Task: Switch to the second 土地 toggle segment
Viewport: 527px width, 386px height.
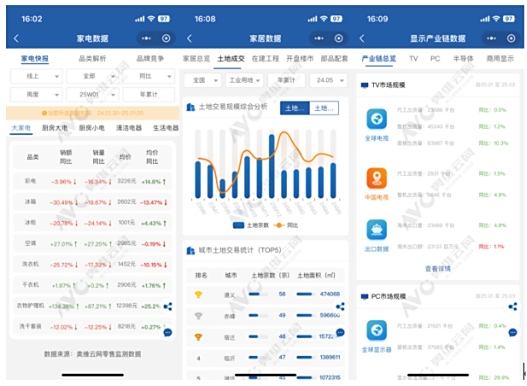Action: pyautogui.click(x=324, y=108)
